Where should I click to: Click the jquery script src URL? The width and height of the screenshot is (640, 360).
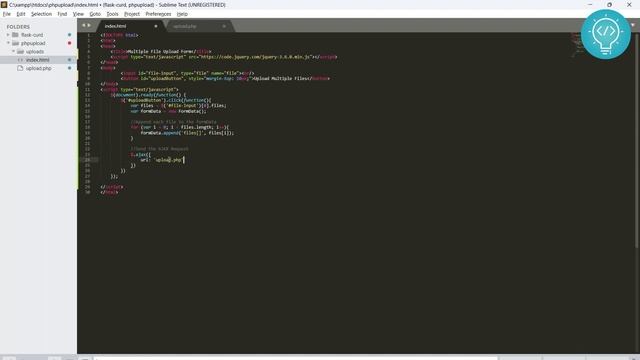pos(255,57)
